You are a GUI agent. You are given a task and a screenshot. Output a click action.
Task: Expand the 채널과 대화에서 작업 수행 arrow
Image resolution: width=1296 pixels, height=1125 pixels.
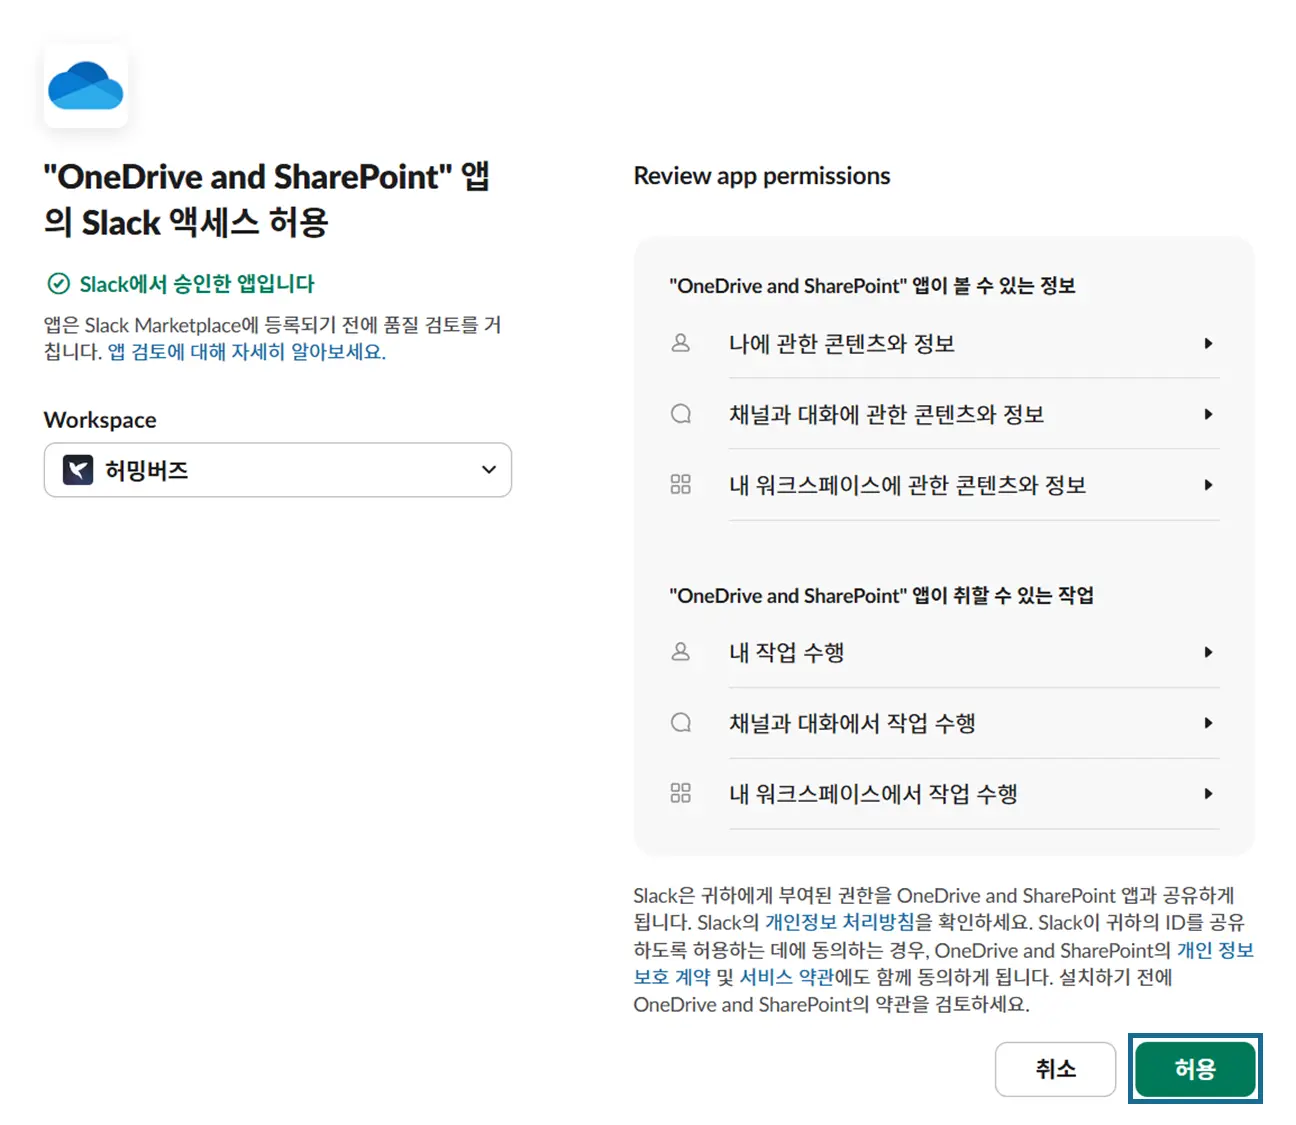click(x=1208, y=723)
